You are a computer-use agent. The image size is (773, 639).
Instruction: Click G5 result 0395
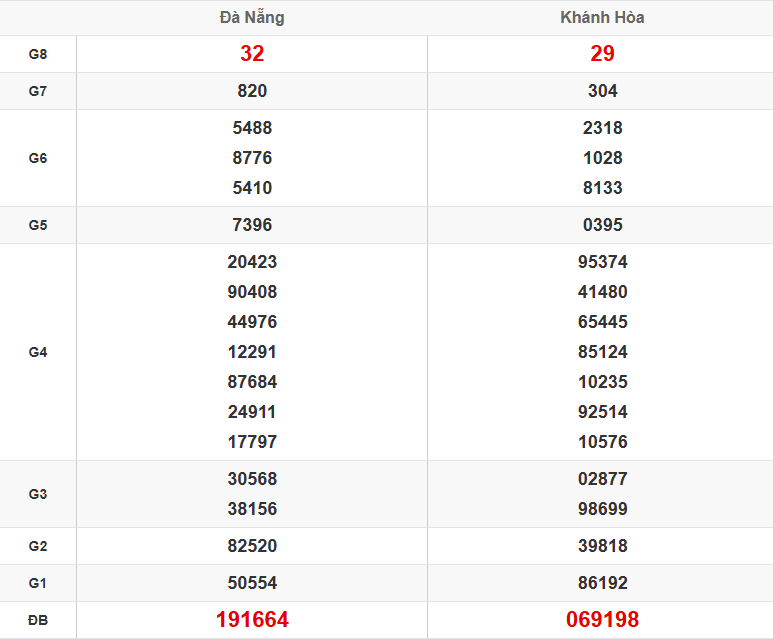(x=602, y=225)
